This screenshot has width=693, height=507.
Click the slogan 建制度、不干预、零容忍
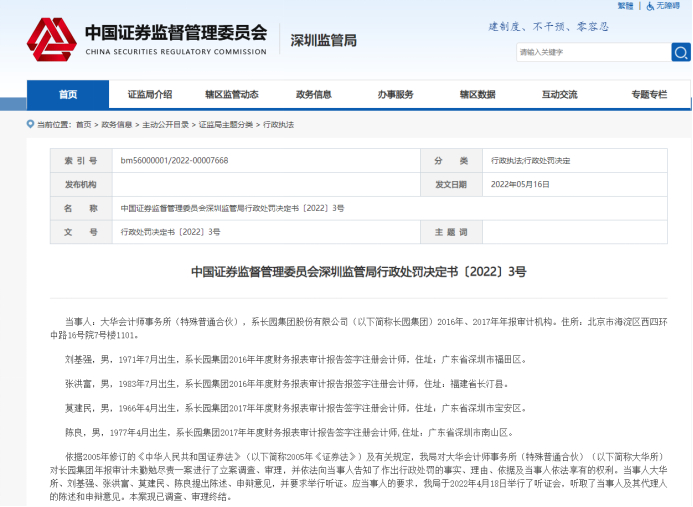(548, 27)
